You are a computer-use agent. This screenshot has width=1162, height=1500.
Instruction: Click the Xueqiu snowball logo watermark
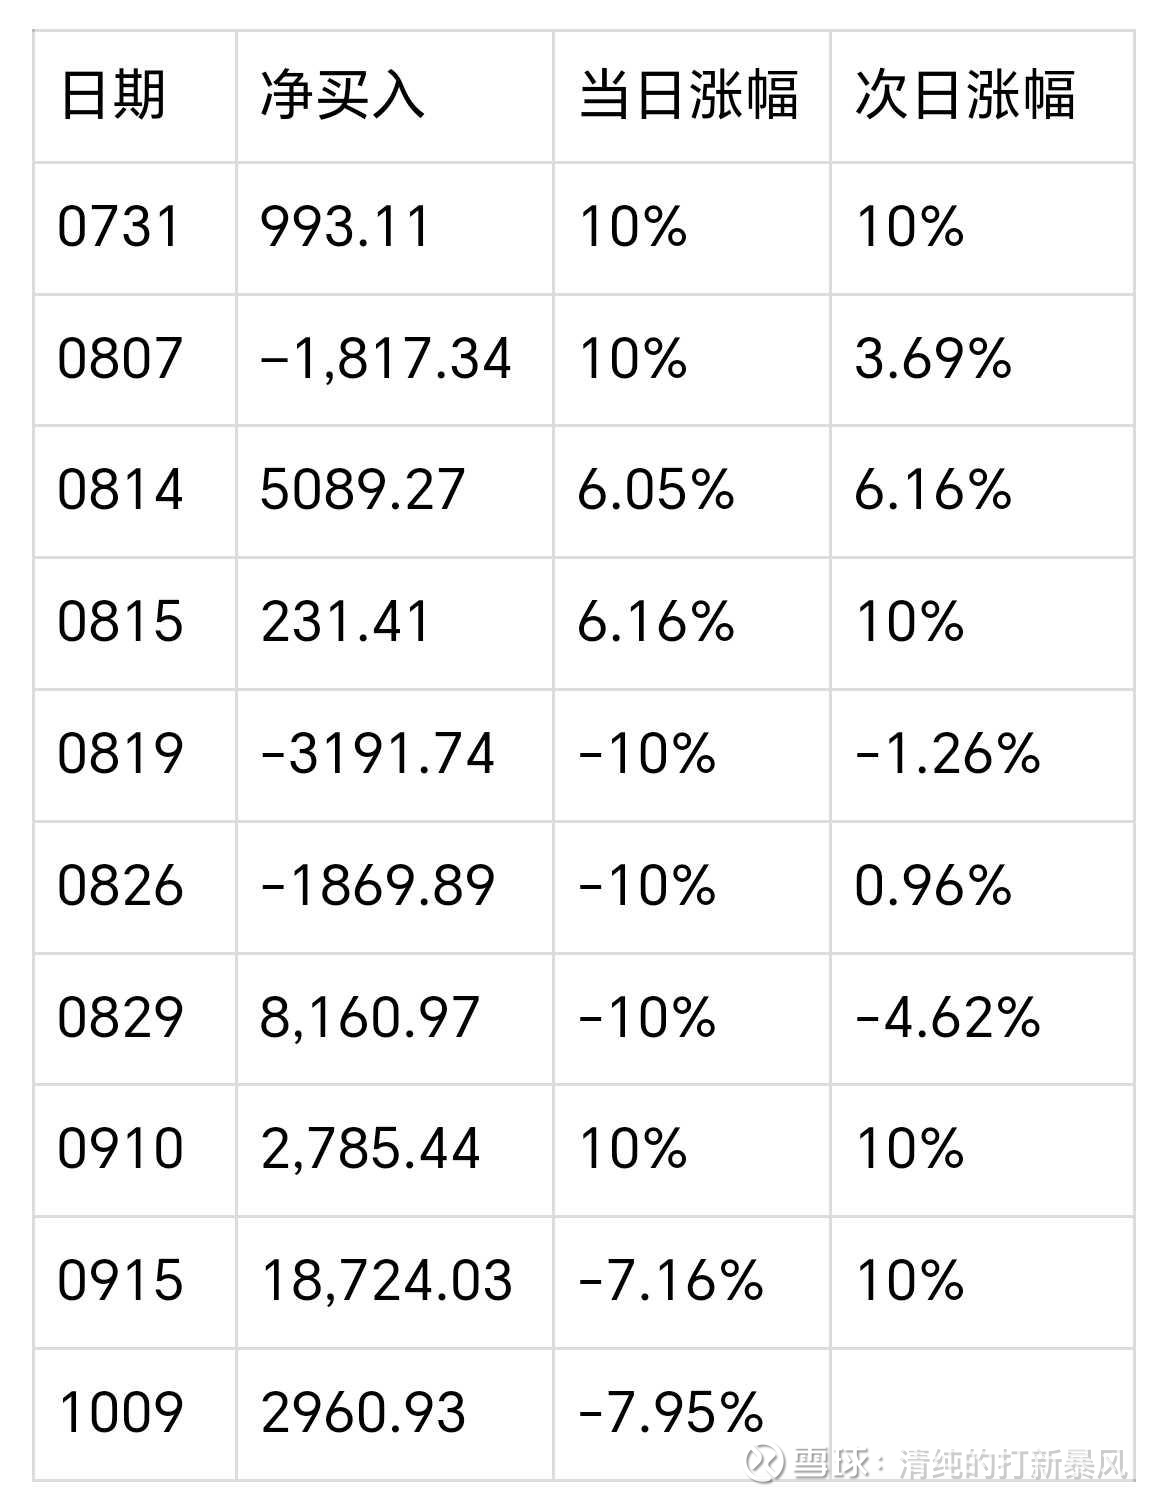click(x=769, y=1463)
